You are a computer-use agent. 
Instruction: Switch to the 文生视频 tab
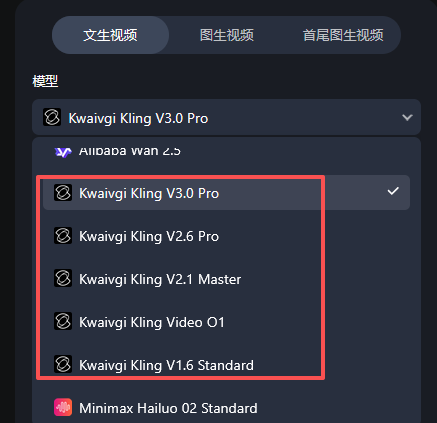pyautogui.click(x=110, y=35)
